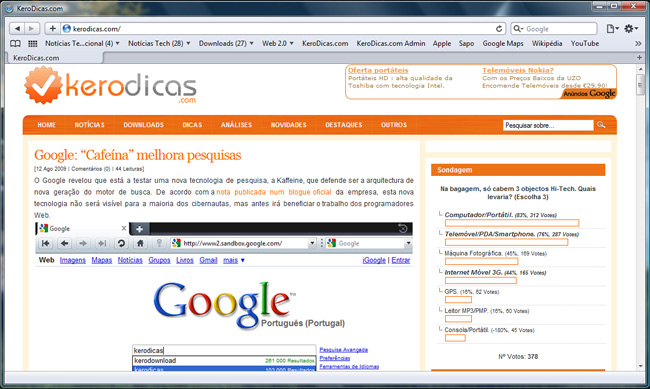Viewport: 650px width, 389px height.
Task: Focus the 'Pesquisar sobre...' site search field
Action: point(548,125)
